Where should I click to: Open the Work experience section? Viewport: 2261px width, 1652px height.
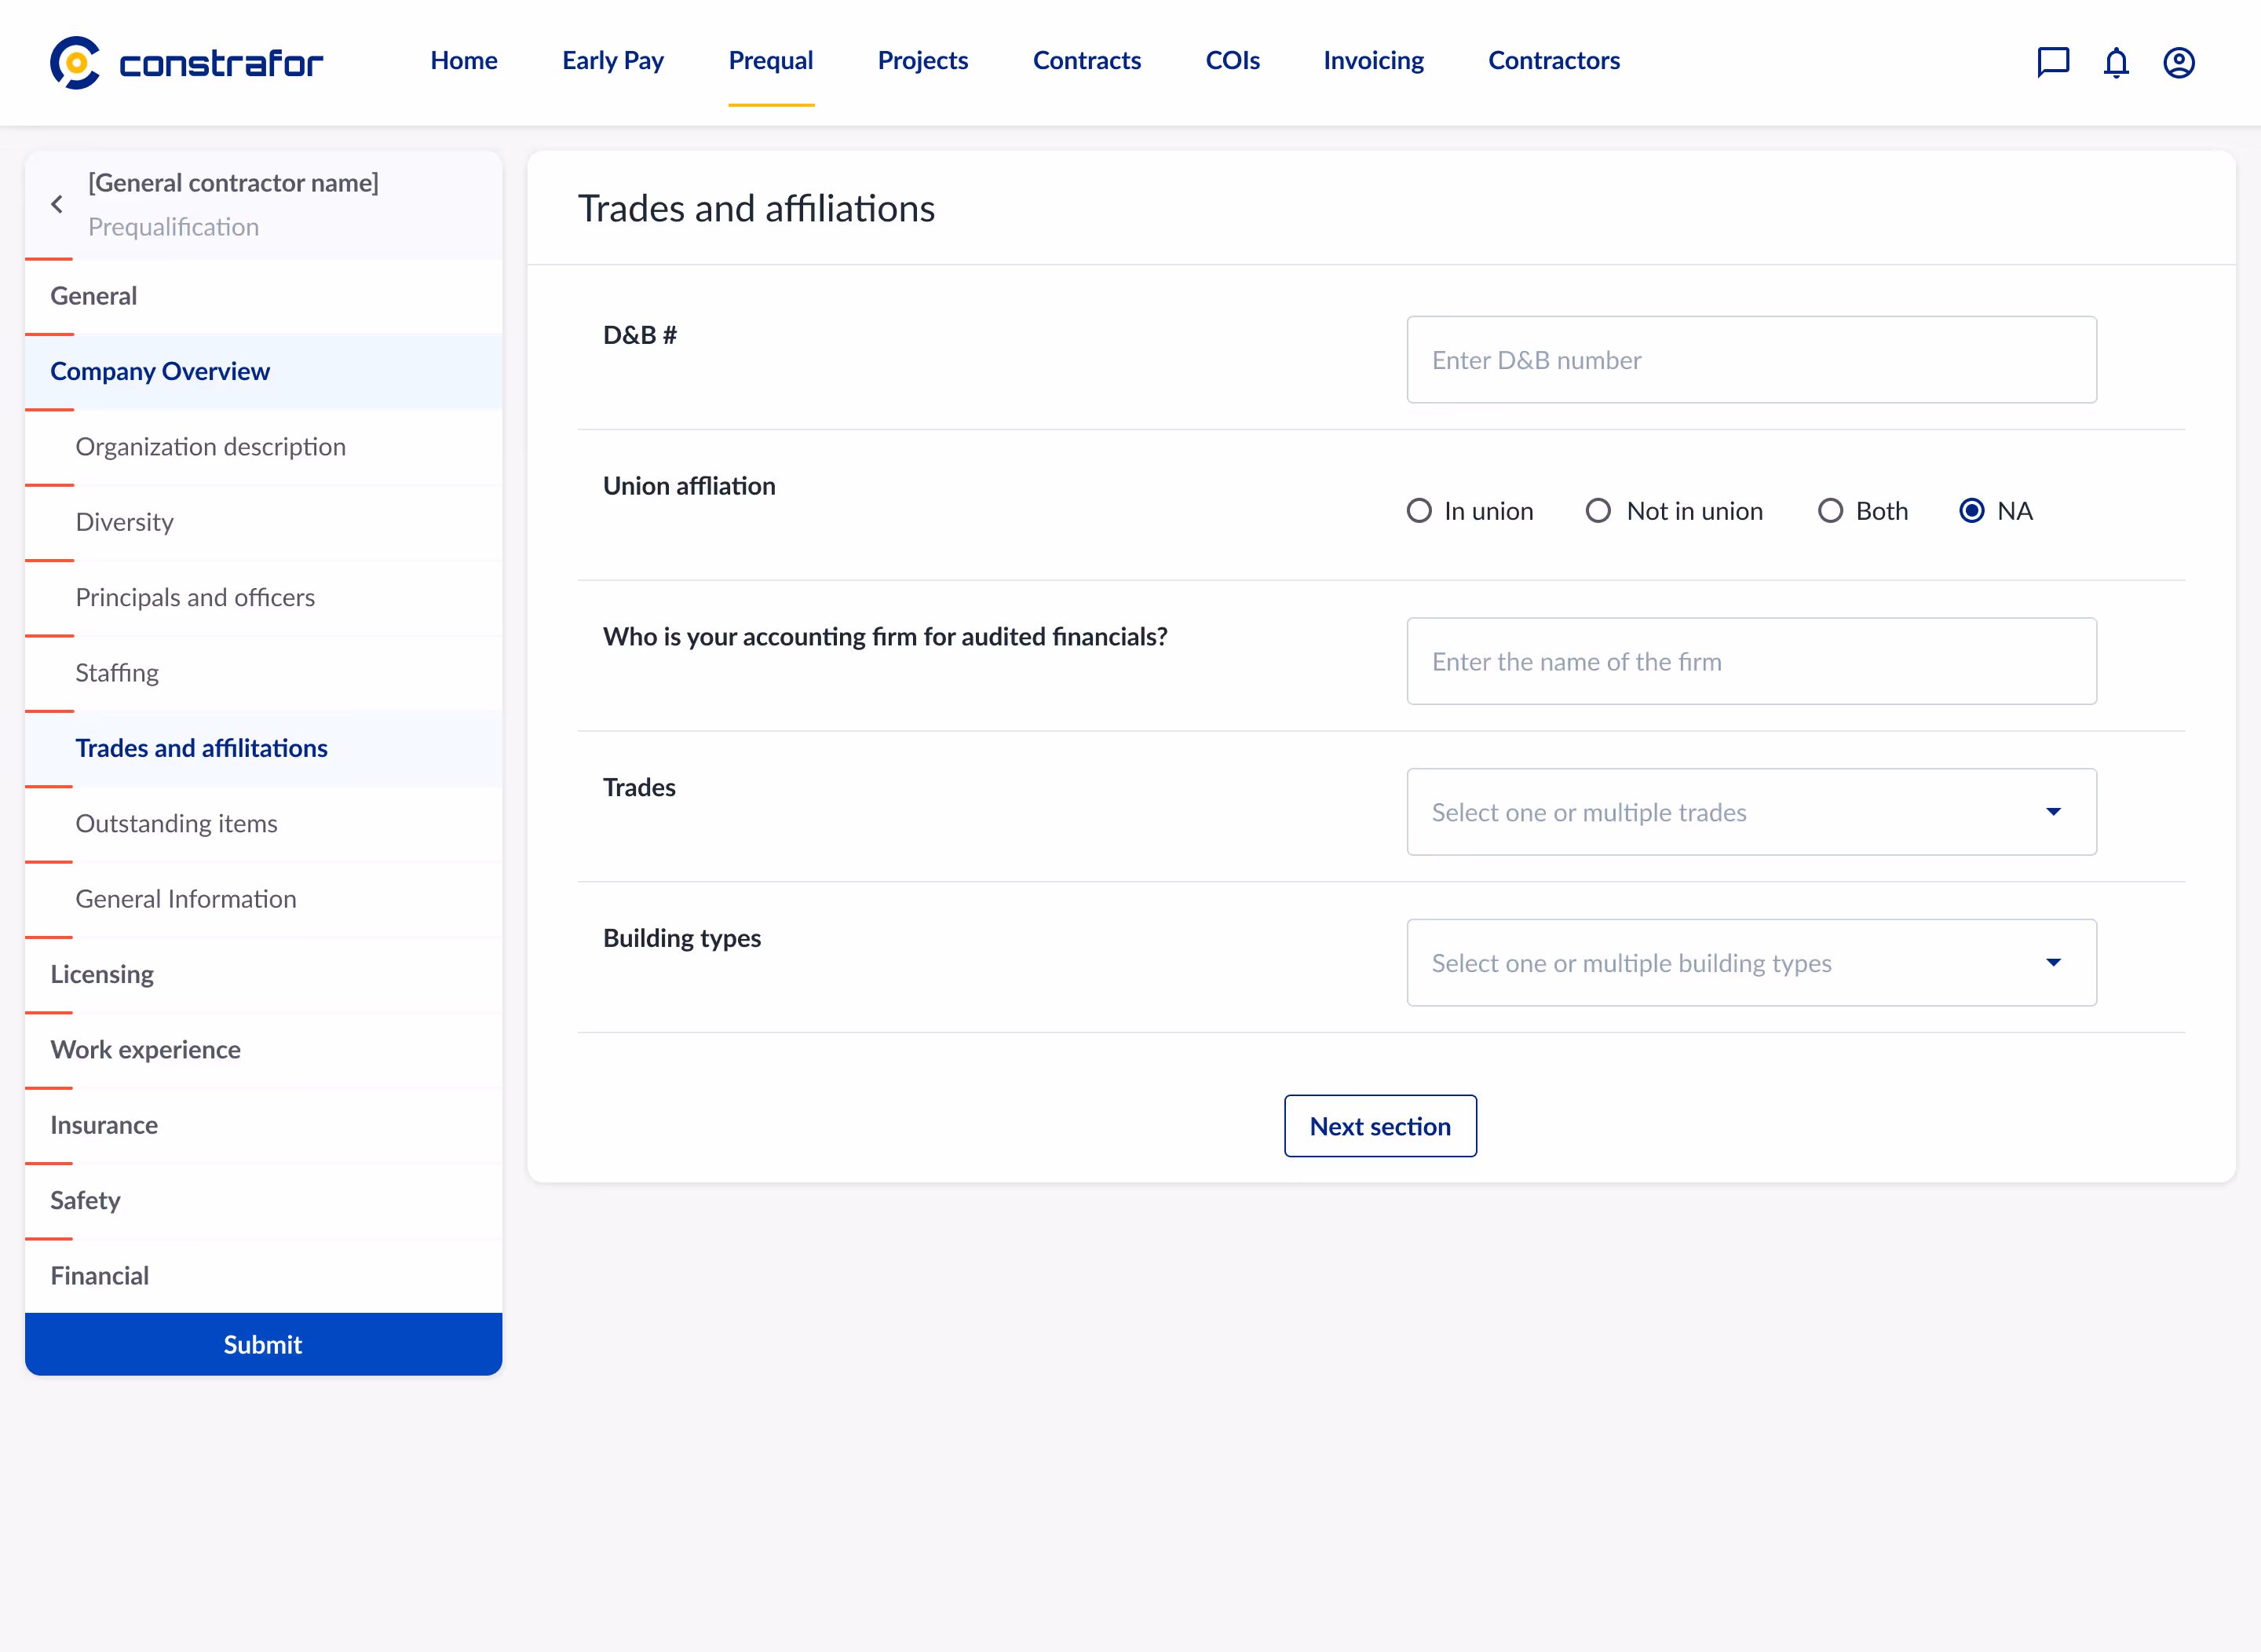coord(263,1050)
